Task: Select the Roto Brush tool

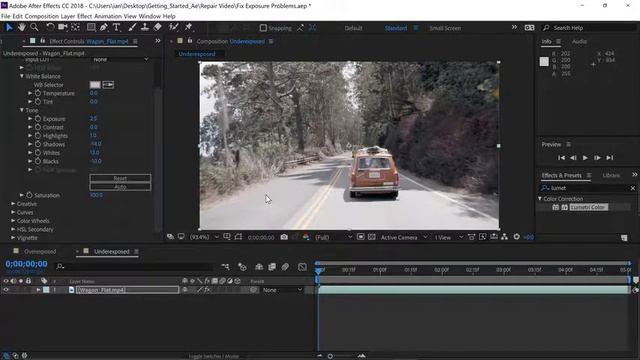Action: (x=173, y=27)
